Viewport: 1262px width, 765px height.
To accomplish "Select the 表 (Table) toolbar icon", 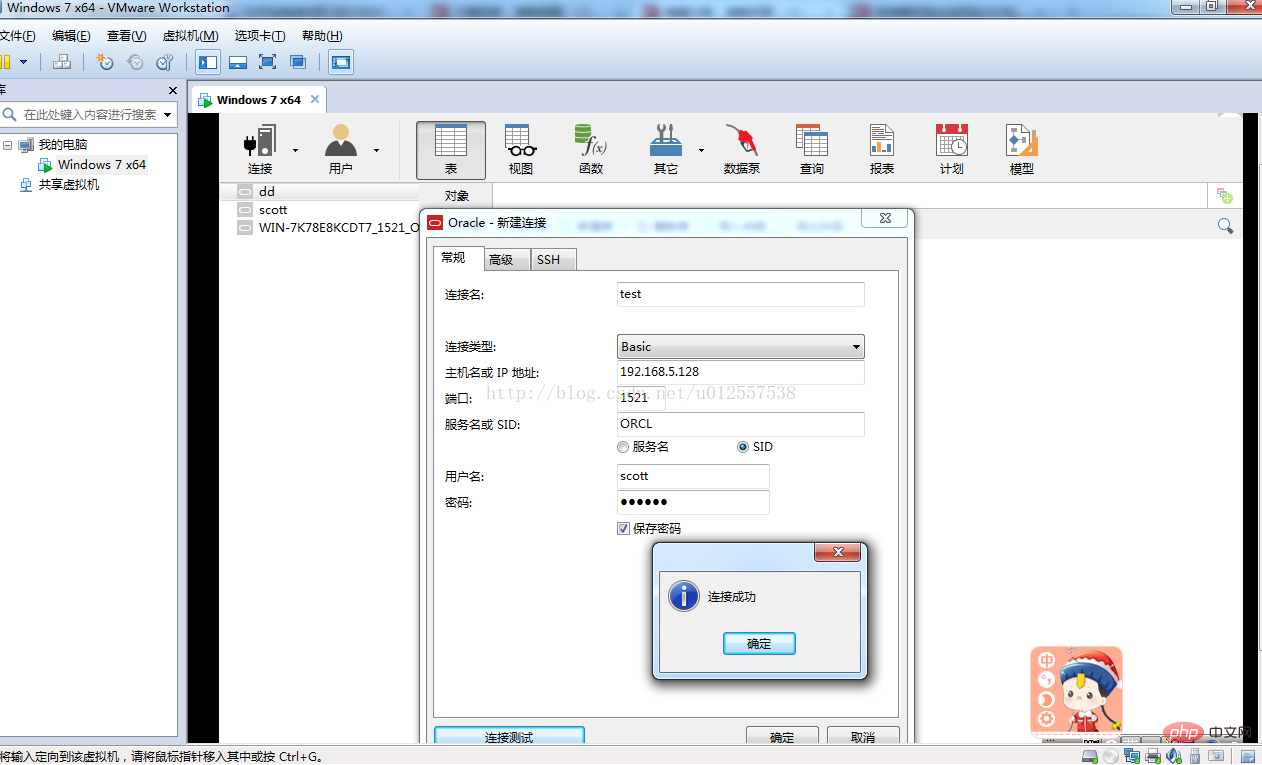I will pyautogui.click(x=451, y=150).
